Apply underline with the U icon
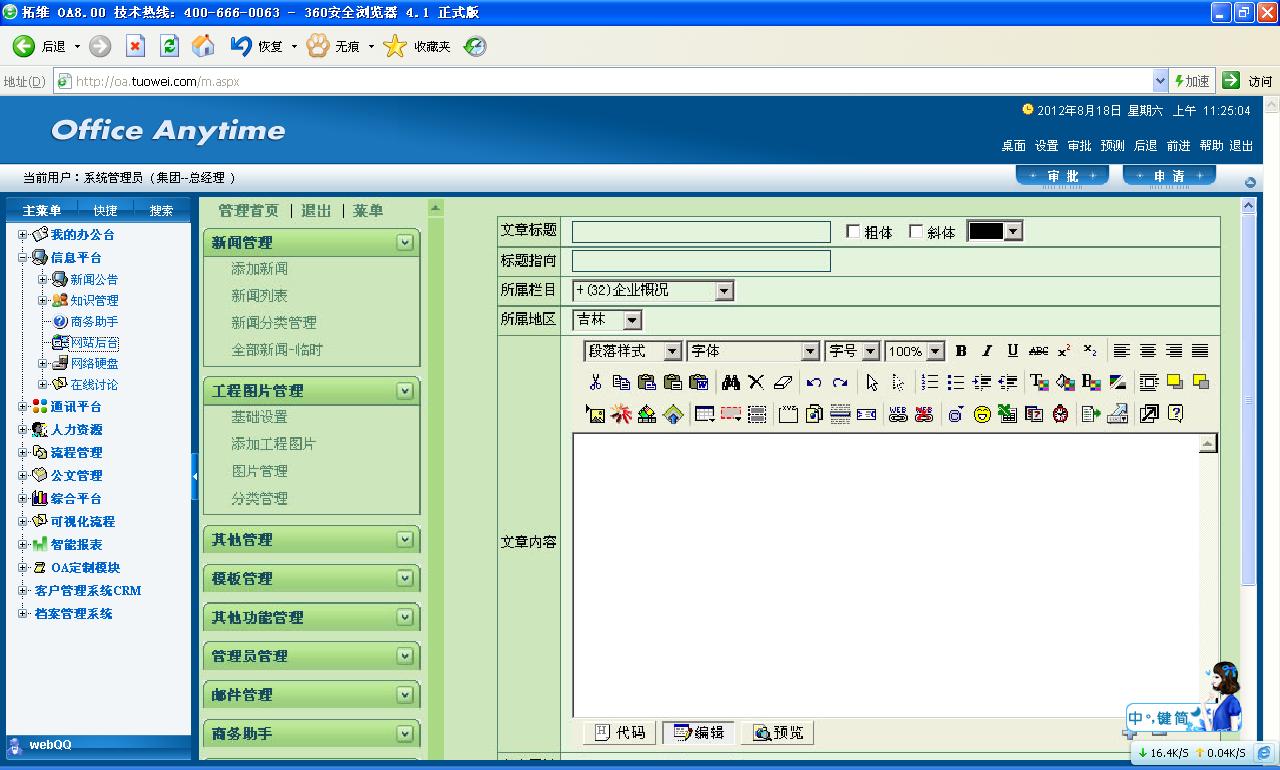Screen dimensions: 1280x770 (1012, 351)
